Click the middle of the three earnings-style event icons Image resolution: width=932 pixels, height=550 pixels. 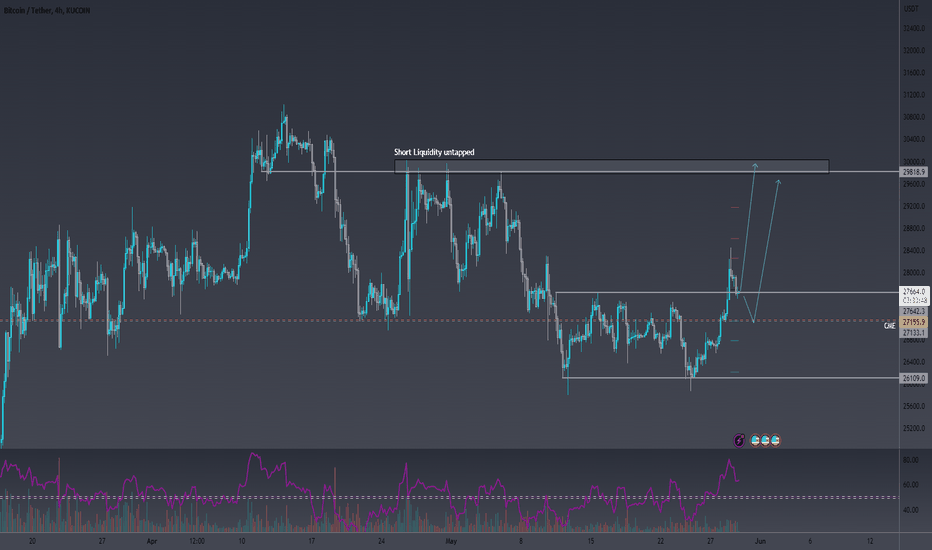[x=765, y=441]
